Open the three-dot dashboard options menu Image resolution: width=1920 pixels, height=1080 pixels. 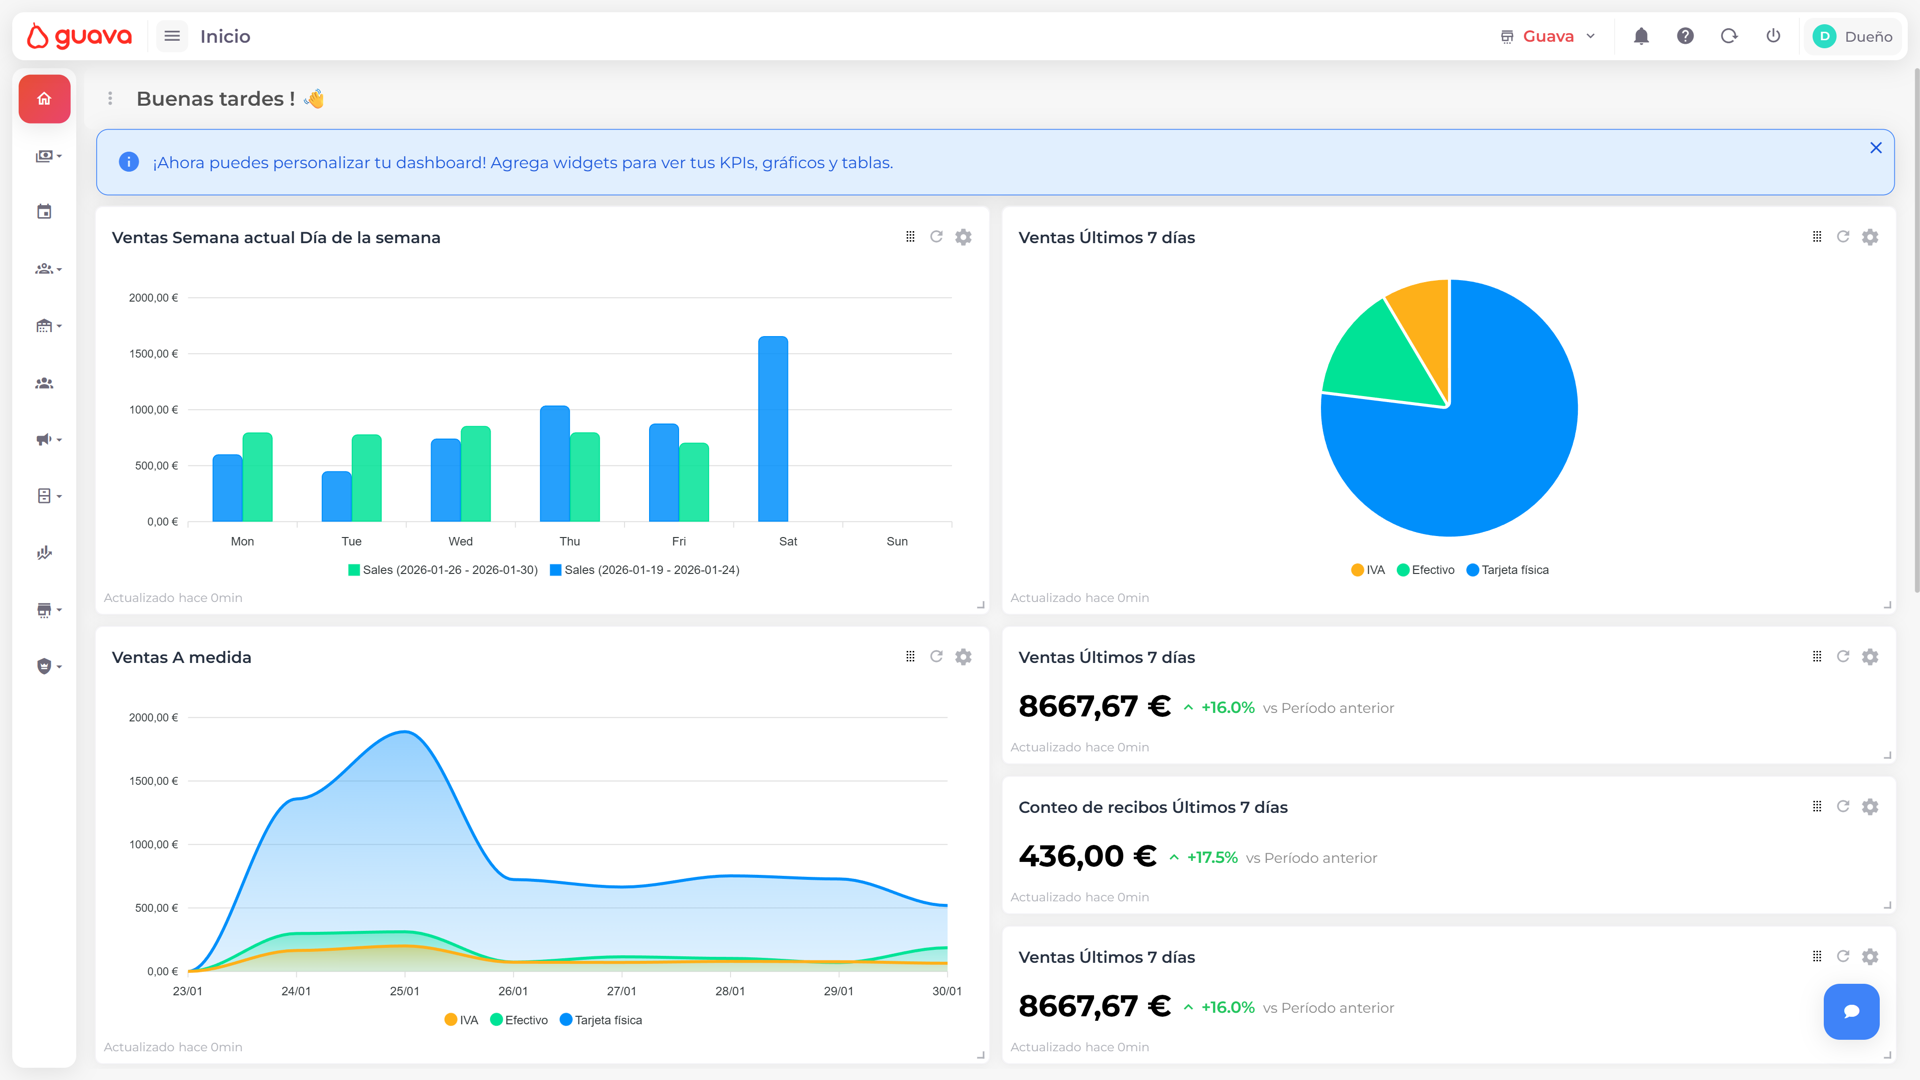click(110, 99)
